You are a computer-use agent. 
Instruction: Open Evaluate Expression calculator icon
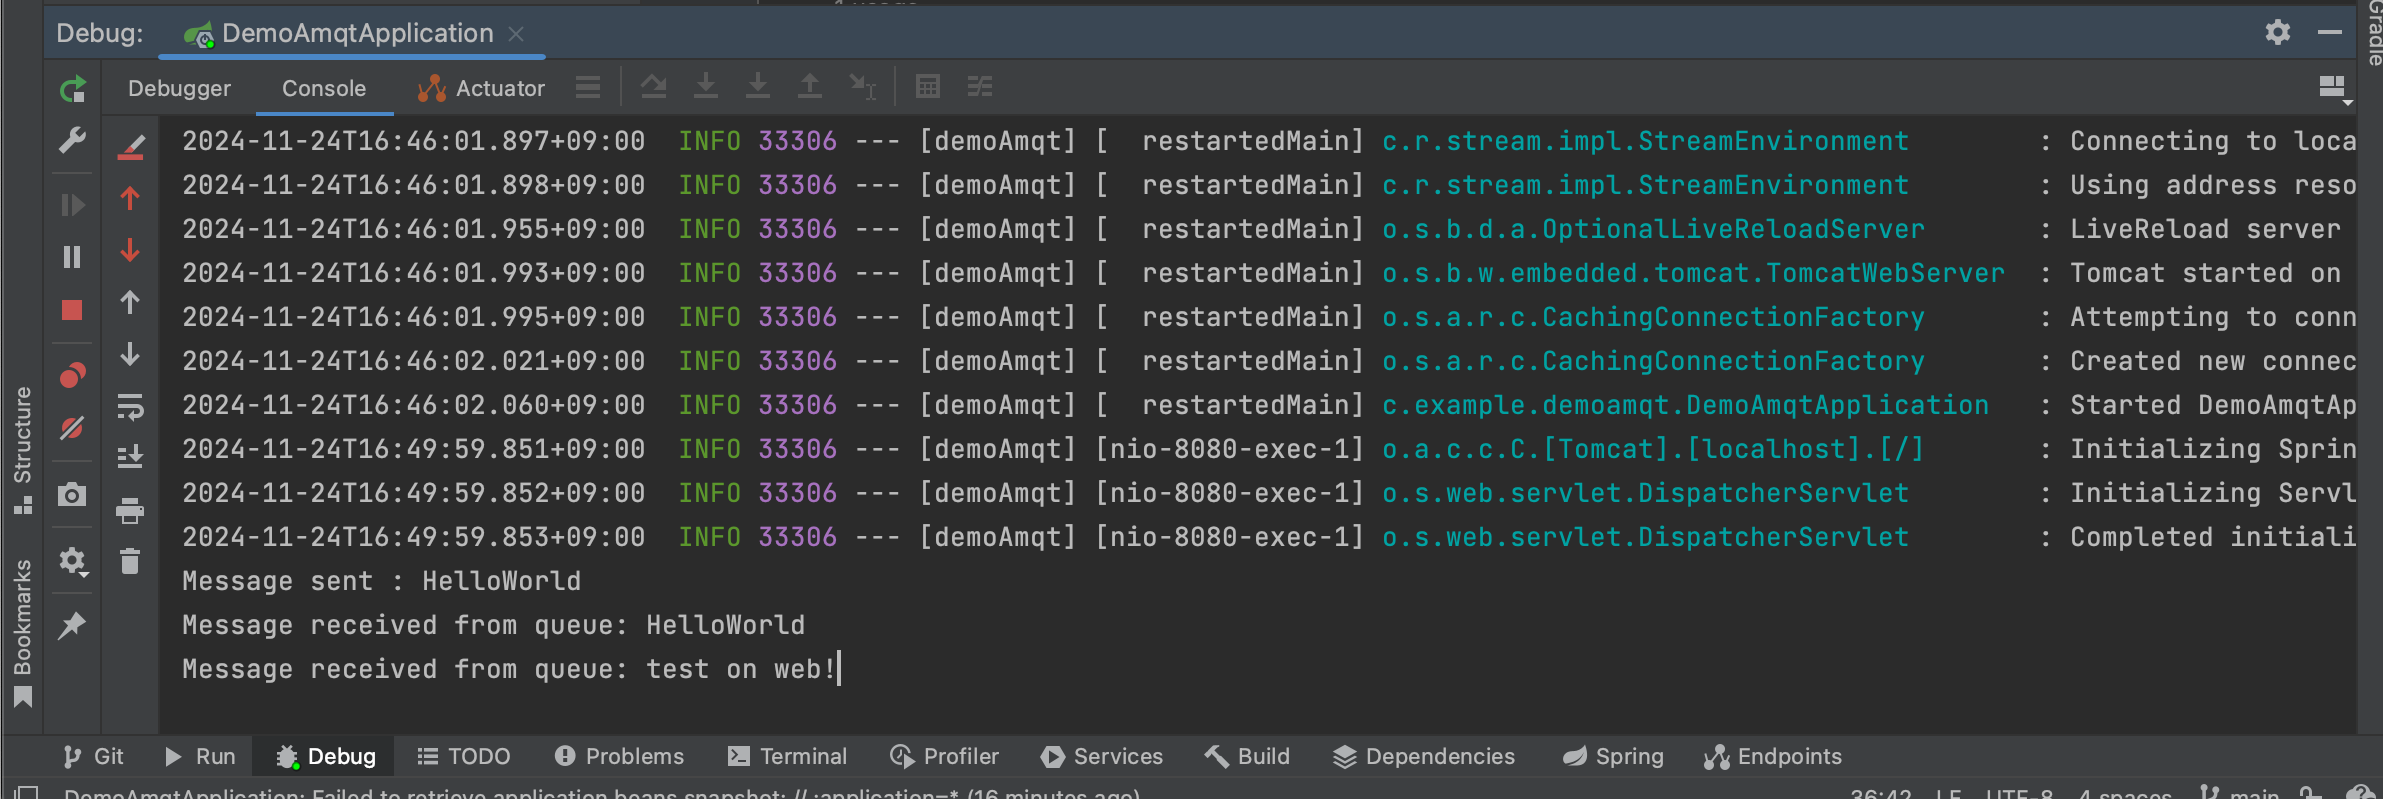[928, 87]
